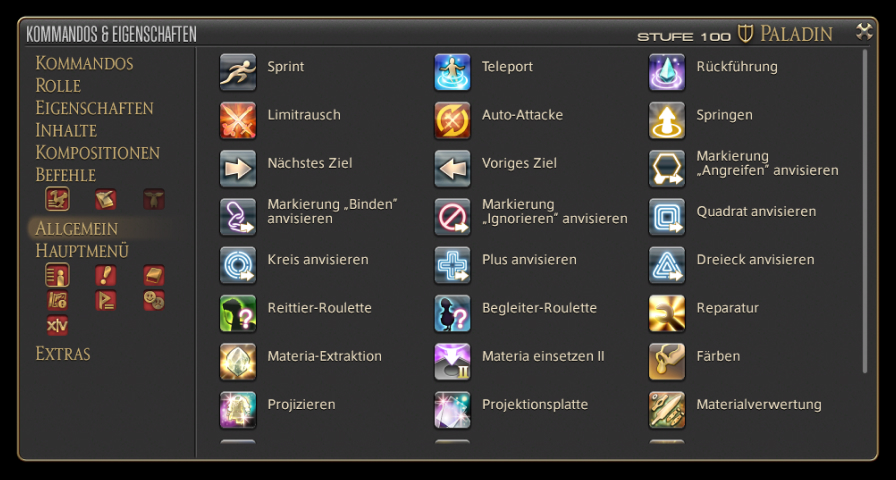Click the Kreis anvisieren icon
Image resolution: width=896 pixels, height=480 pixels.
(238, 265)
